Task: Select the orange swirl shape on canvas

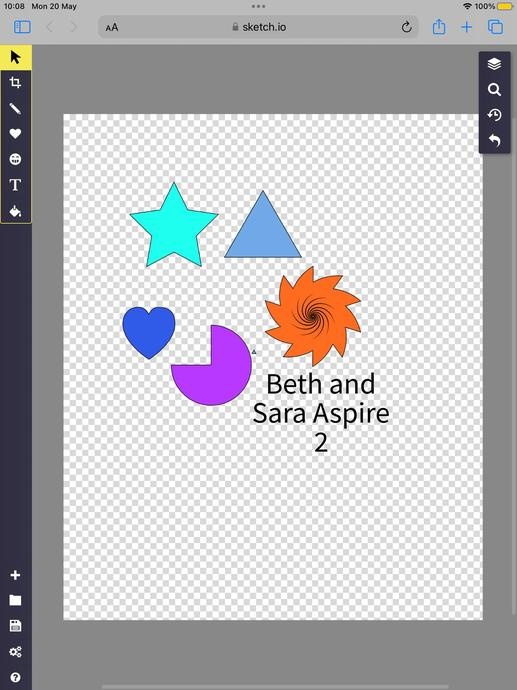Action: pos(313,316)
